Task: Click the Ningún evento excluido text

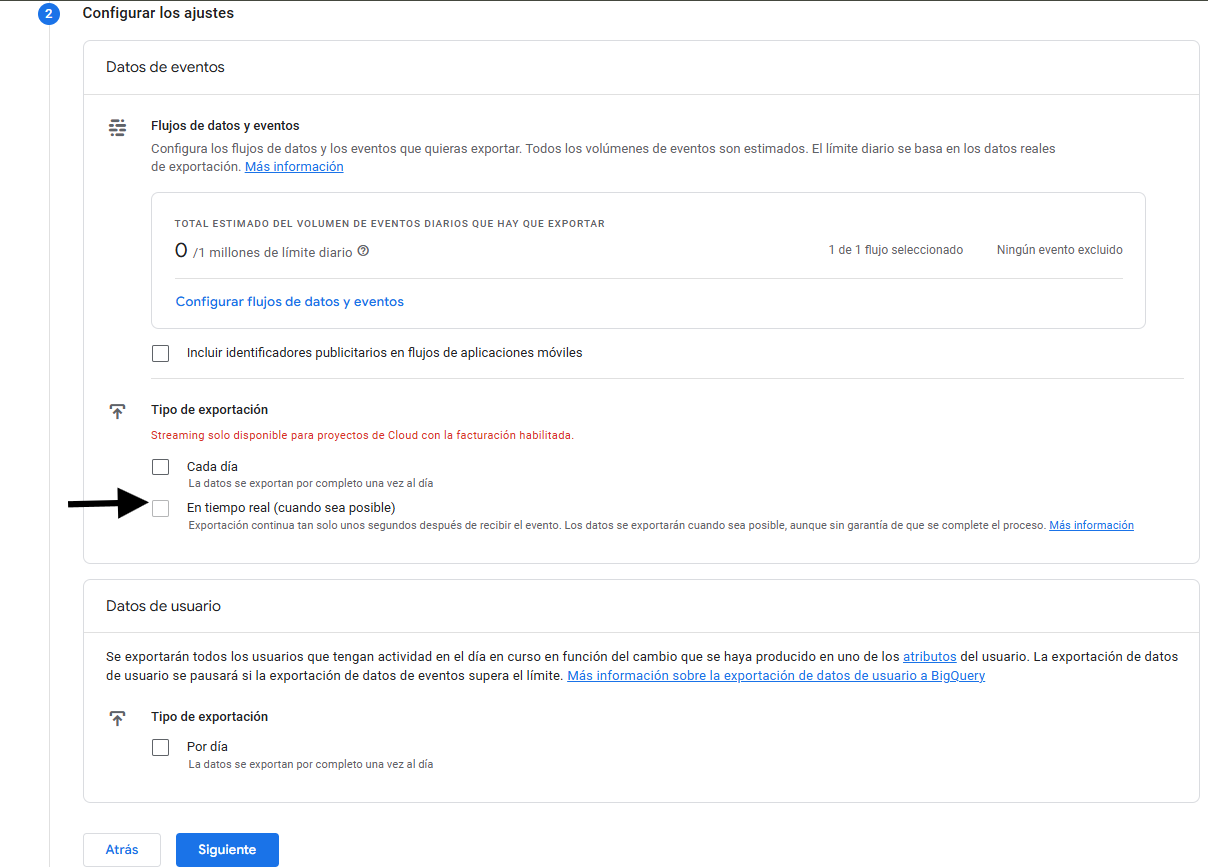Action: tap(1059, 249)
